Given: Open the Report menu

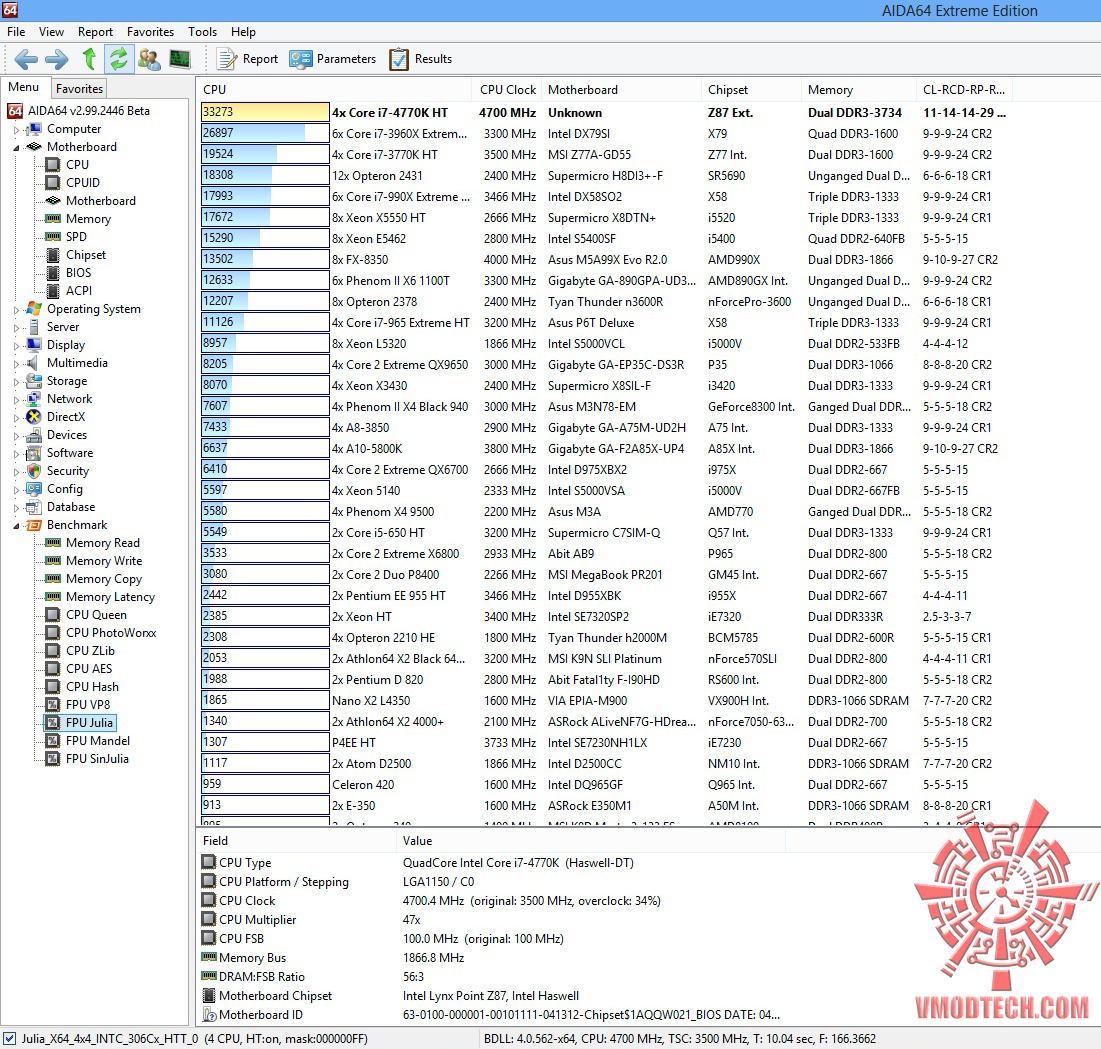Looking at the screenshot, I should 95,32.
